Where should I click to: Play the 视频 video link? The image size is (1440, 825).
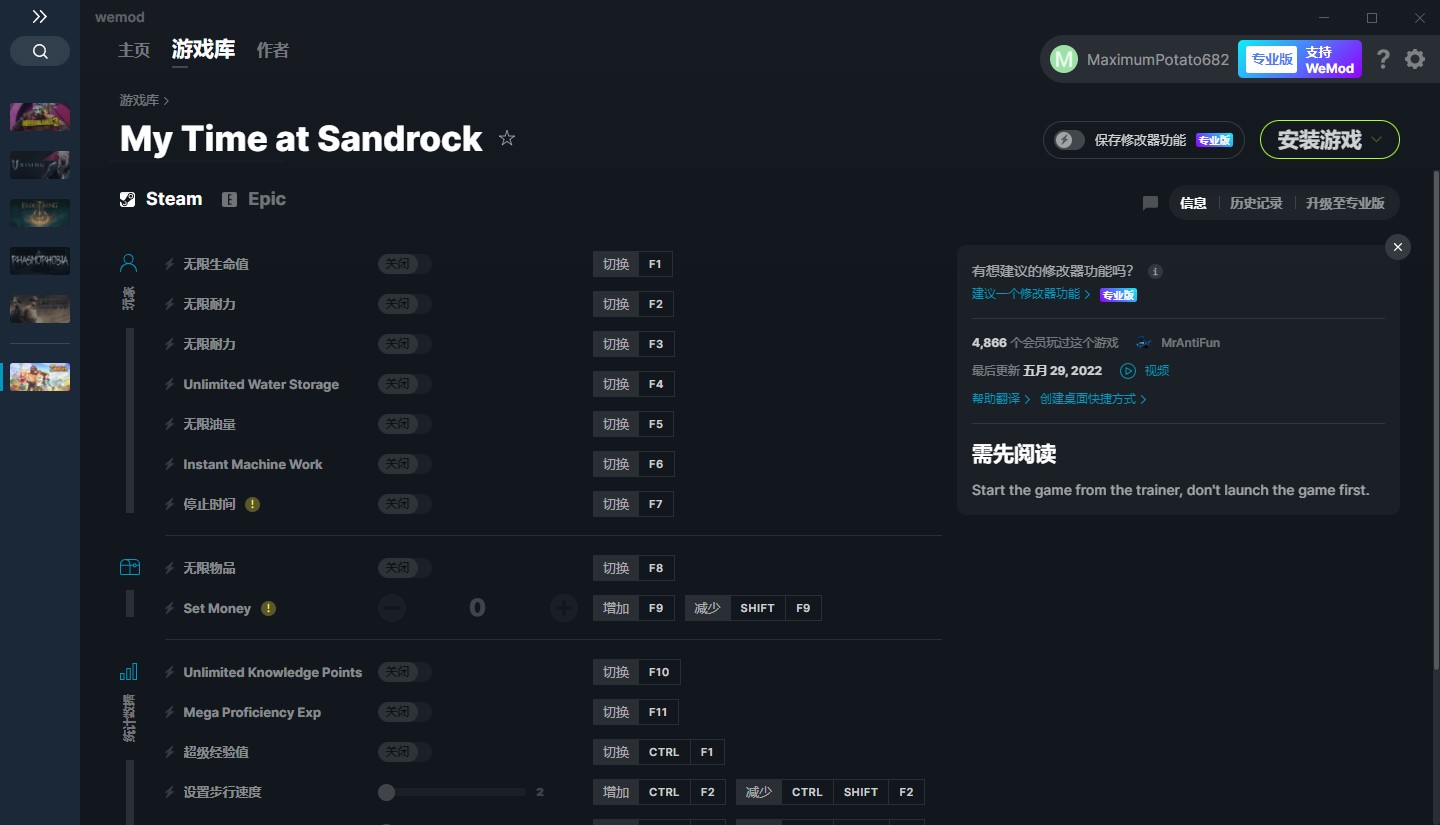[1145, 371]
